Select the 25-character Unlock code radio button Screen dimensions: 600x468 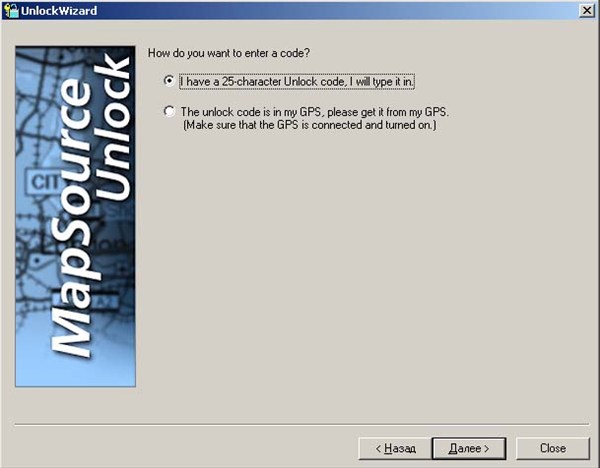pos(168,81)
